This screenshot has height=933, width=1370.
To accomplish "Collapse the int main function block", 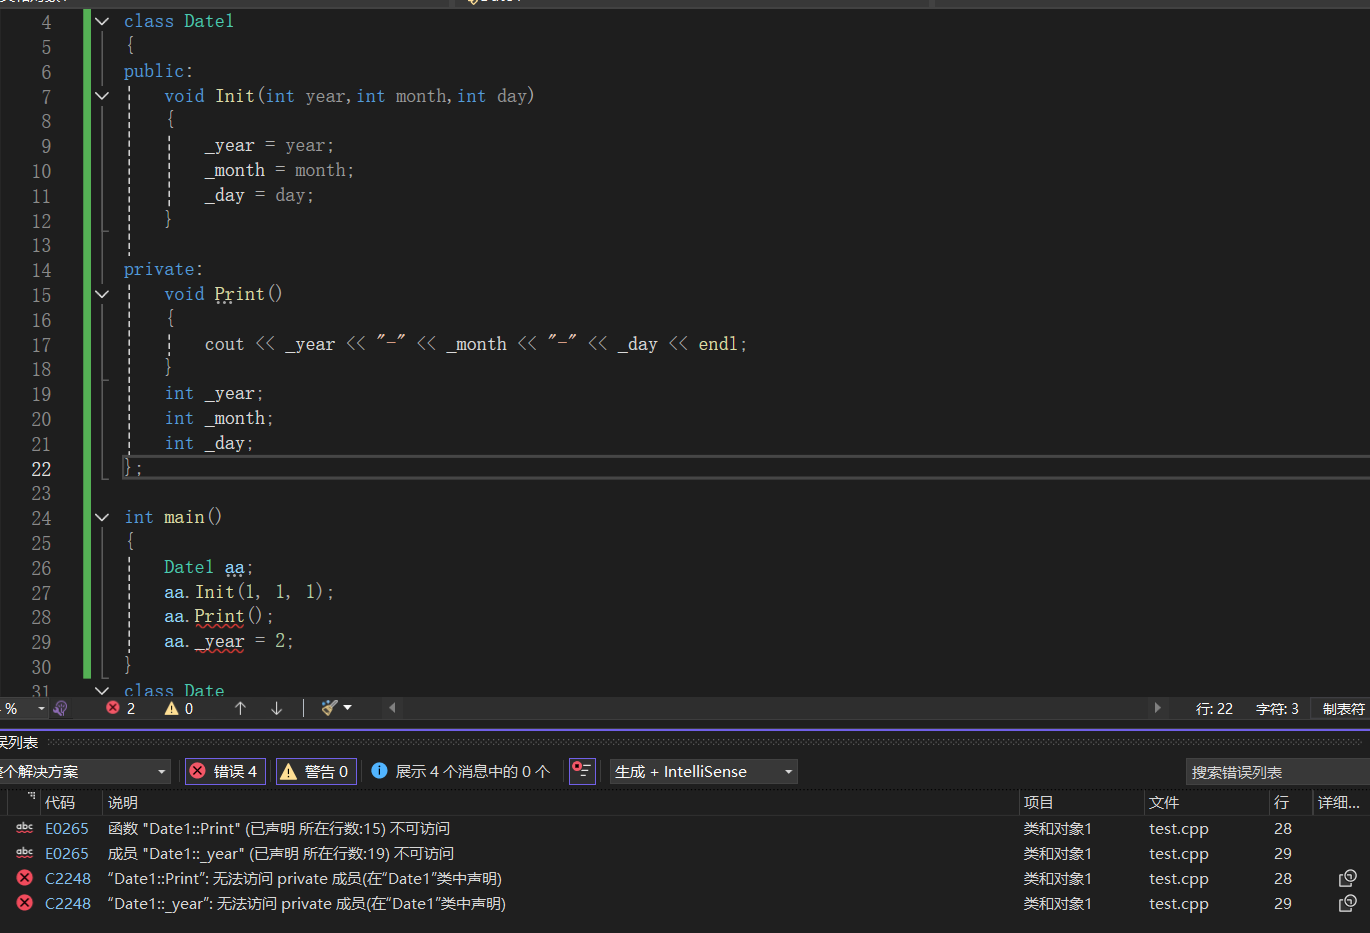I will coord(102,517).
